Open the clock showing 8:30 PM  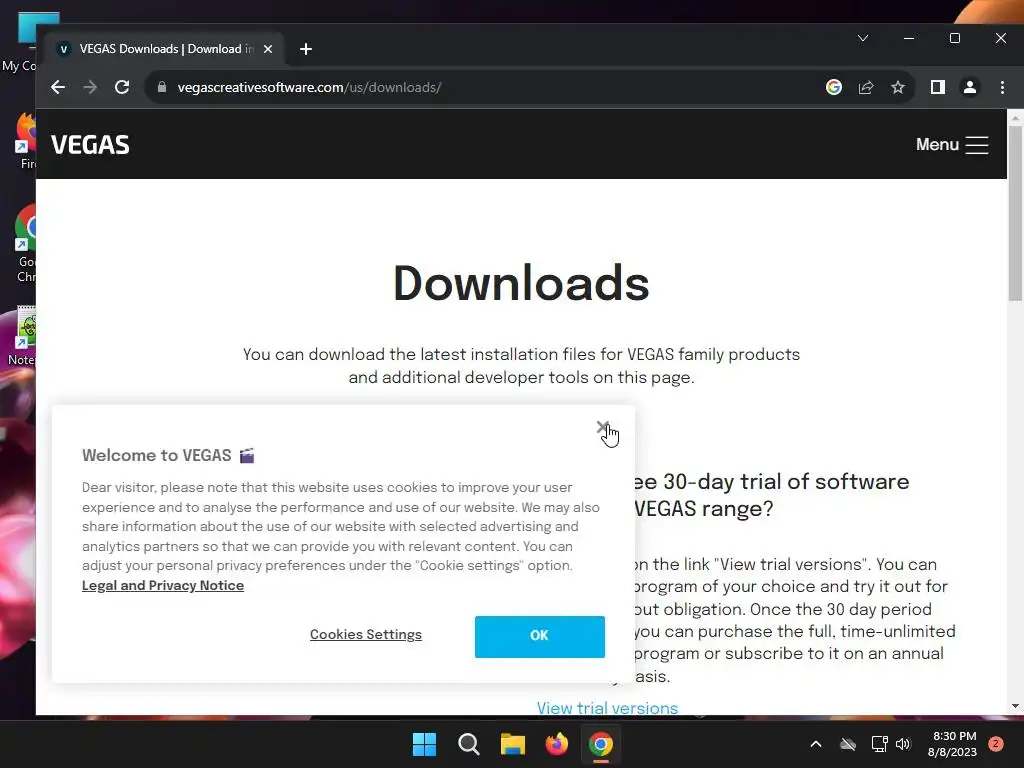(953, 744)
